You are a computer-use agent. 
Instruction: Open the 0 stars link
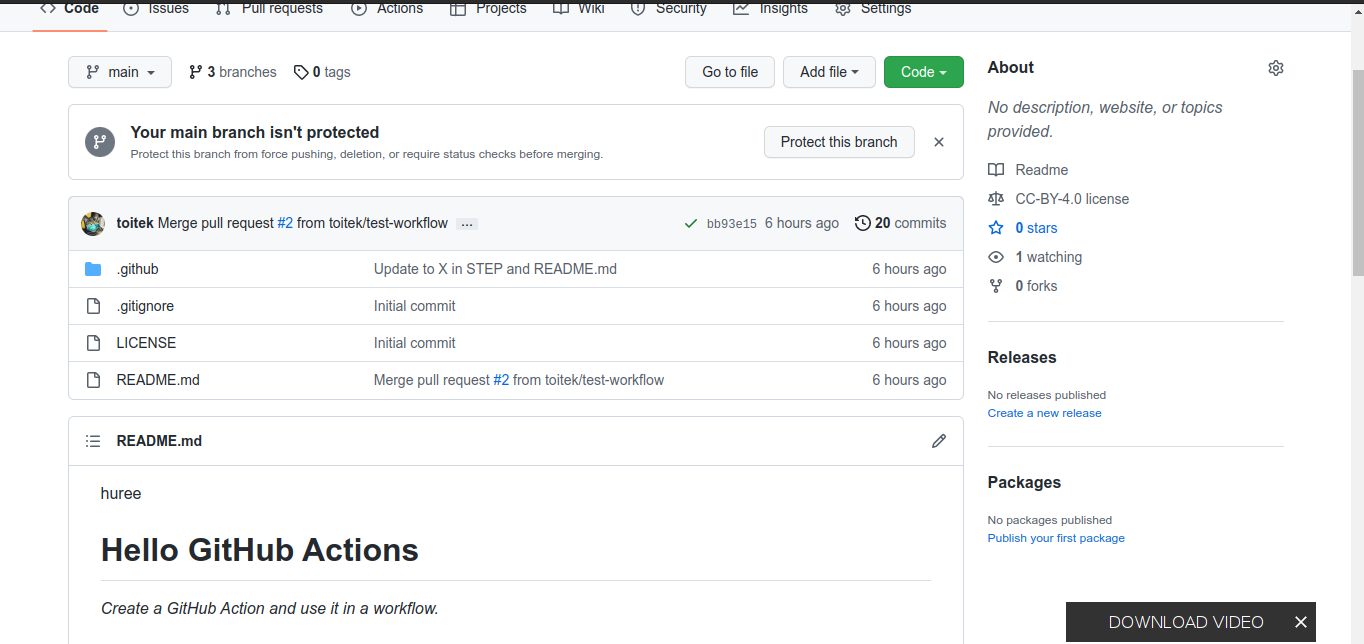tap(1036, 228)
